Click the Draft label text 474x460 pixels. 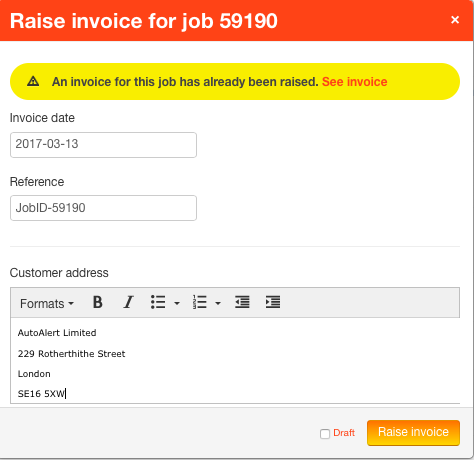point(344,433)
